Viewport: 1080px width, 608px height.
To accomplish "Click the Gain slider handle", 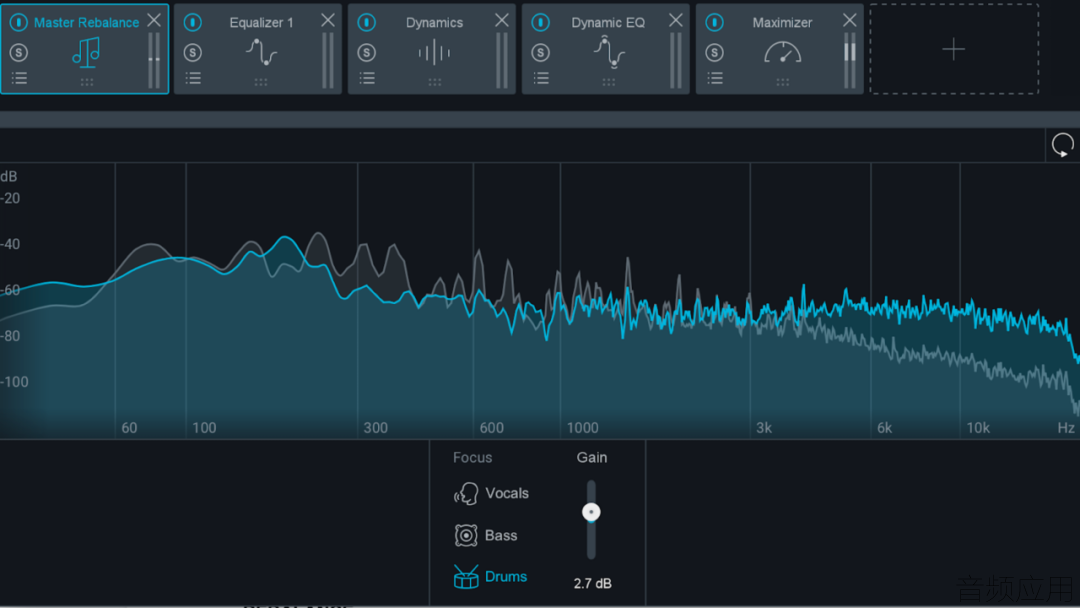I will (591, 512).
